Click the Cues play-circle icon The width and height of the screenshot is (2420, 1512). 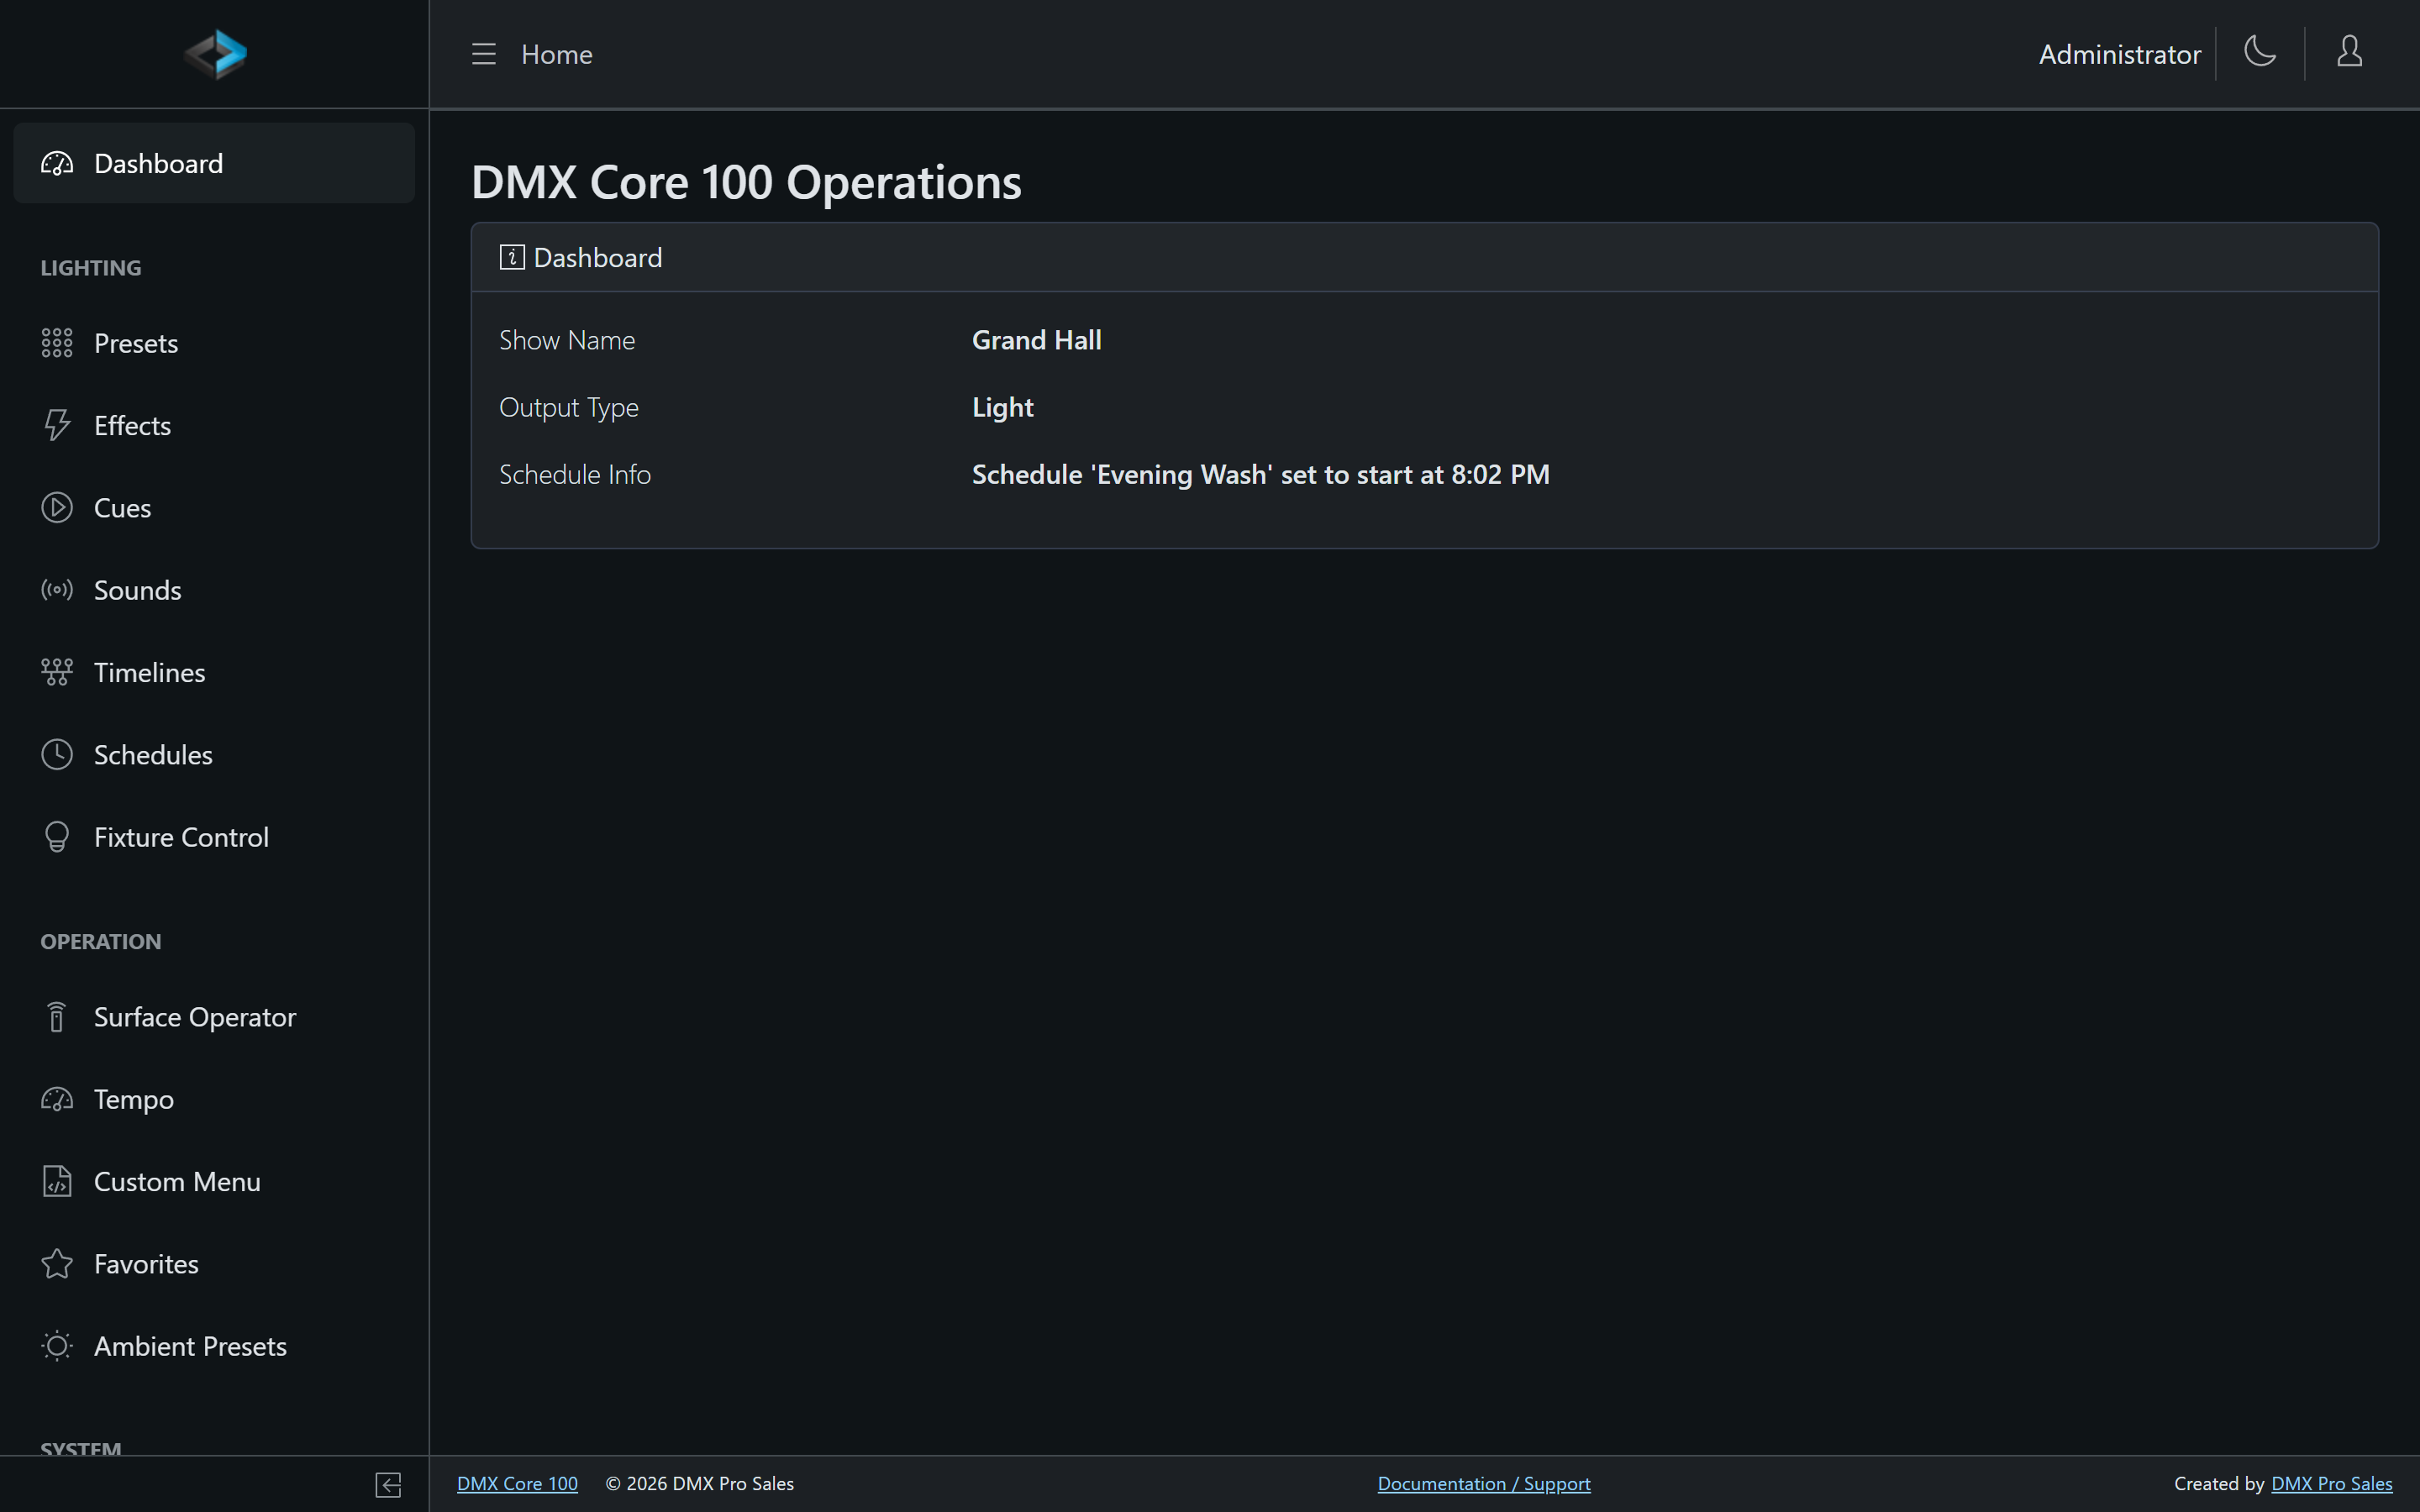pos(57,508)
